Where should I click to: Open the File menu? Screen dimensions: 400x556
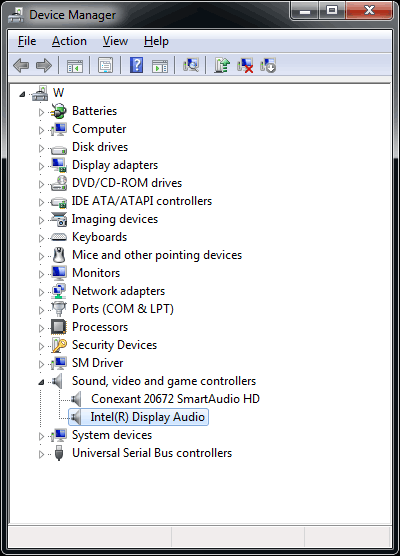pyautogui.click(x=27, y=41)
